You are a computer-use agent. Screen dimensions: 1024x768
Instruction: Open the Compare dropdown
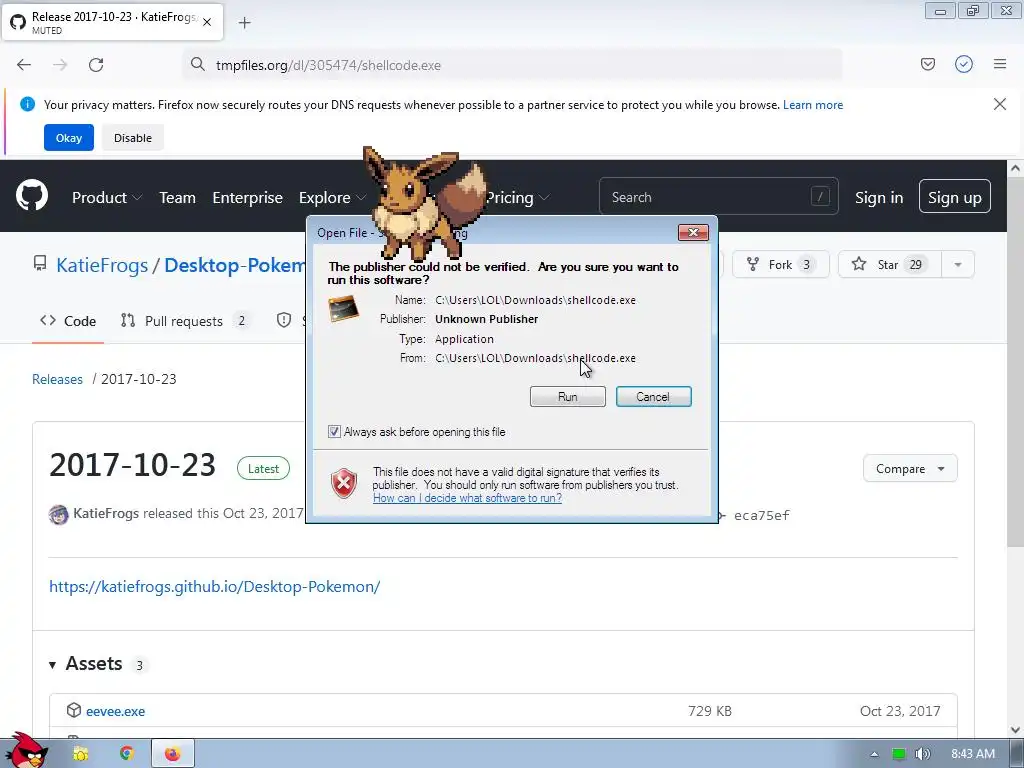point(910,468)
